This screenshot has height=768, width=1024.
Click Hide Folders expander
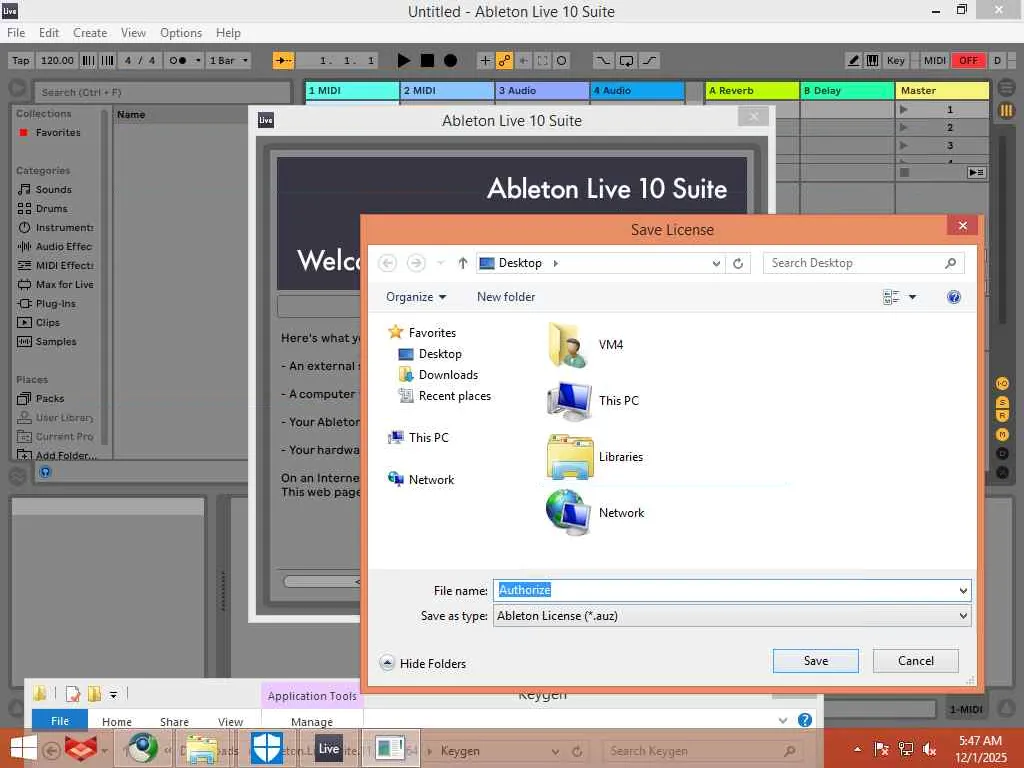pyautogui.click(x=423, y=664)
